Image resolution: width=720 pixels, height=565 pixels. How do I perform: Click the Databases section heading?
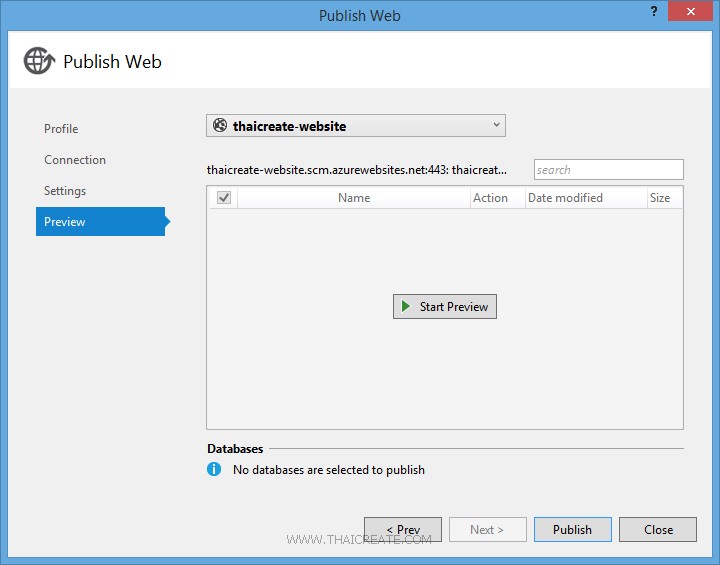[235, 448]
